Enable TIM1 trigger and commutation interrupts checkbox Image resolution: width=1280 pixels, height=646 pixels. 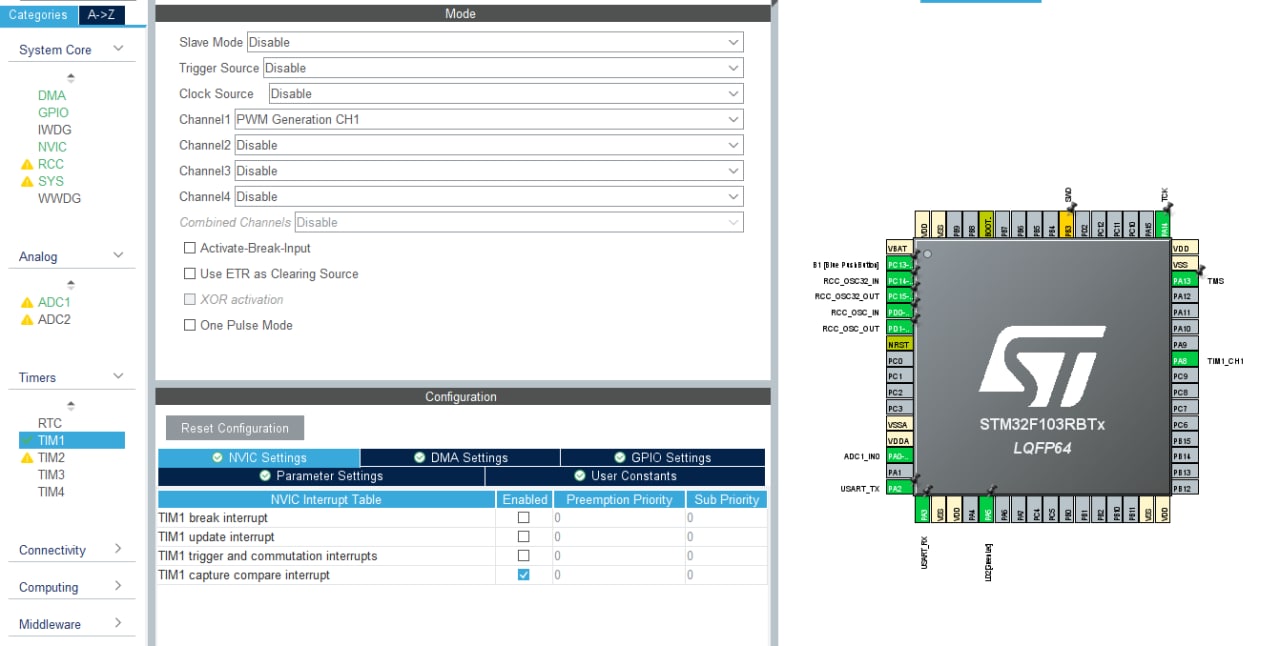(x=523, y=556)
